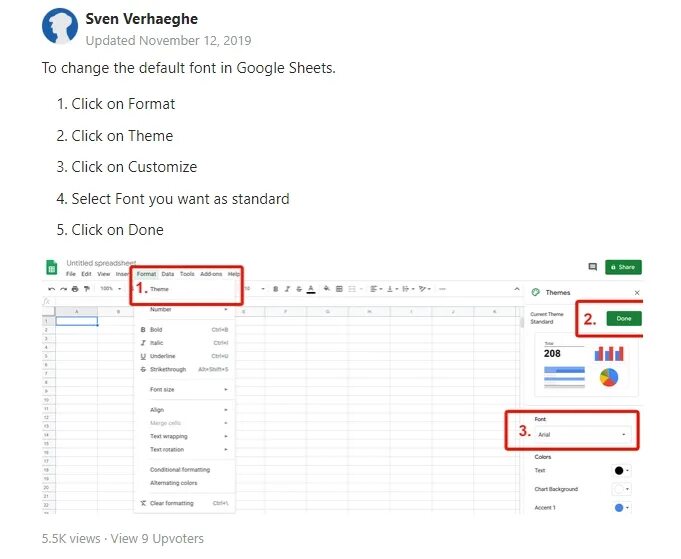Choose Underline from the Format menu
This screenshot has width=681, height=559.
tap(185, 356)
